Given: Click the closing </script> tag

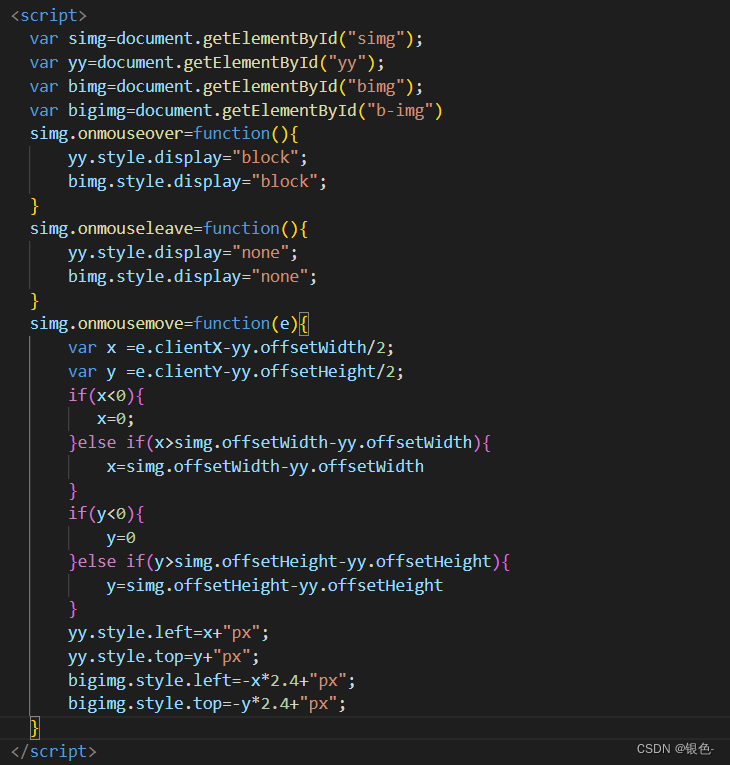Looking at the screenshot, I should pos(54,752).
